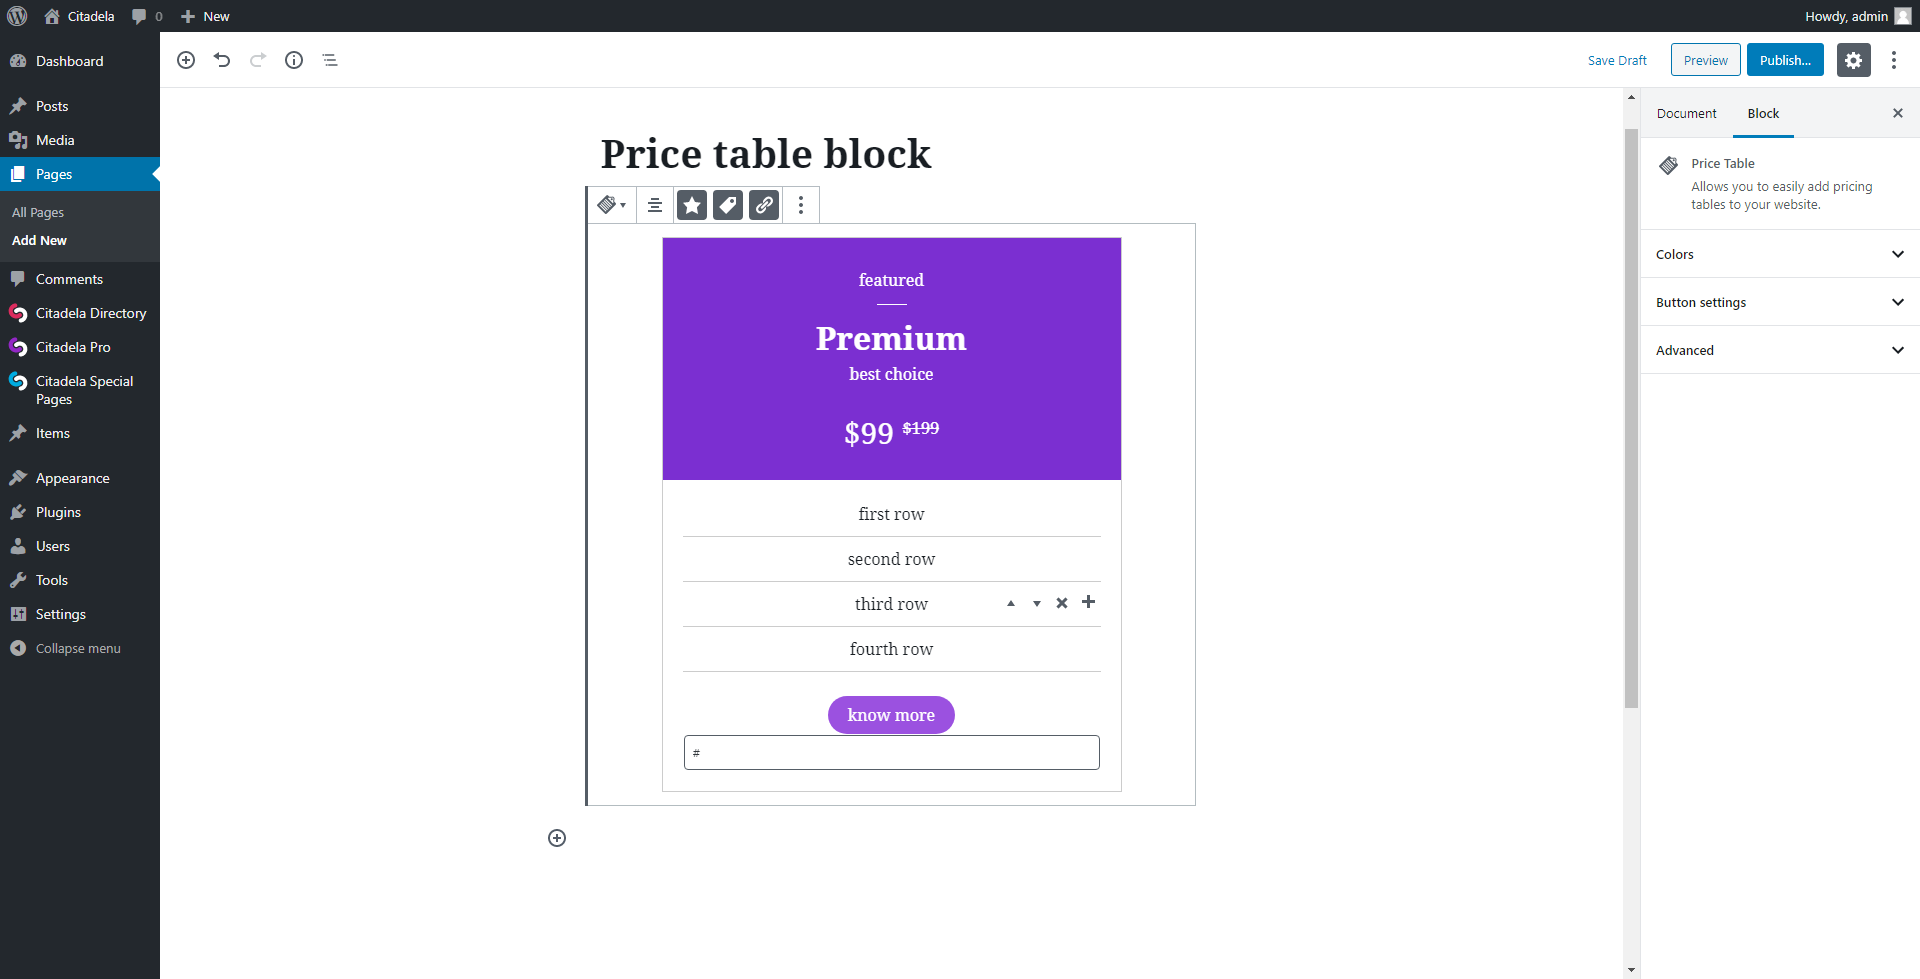
Task: Expand the Colors panel
Action: tap(1780, 254)
